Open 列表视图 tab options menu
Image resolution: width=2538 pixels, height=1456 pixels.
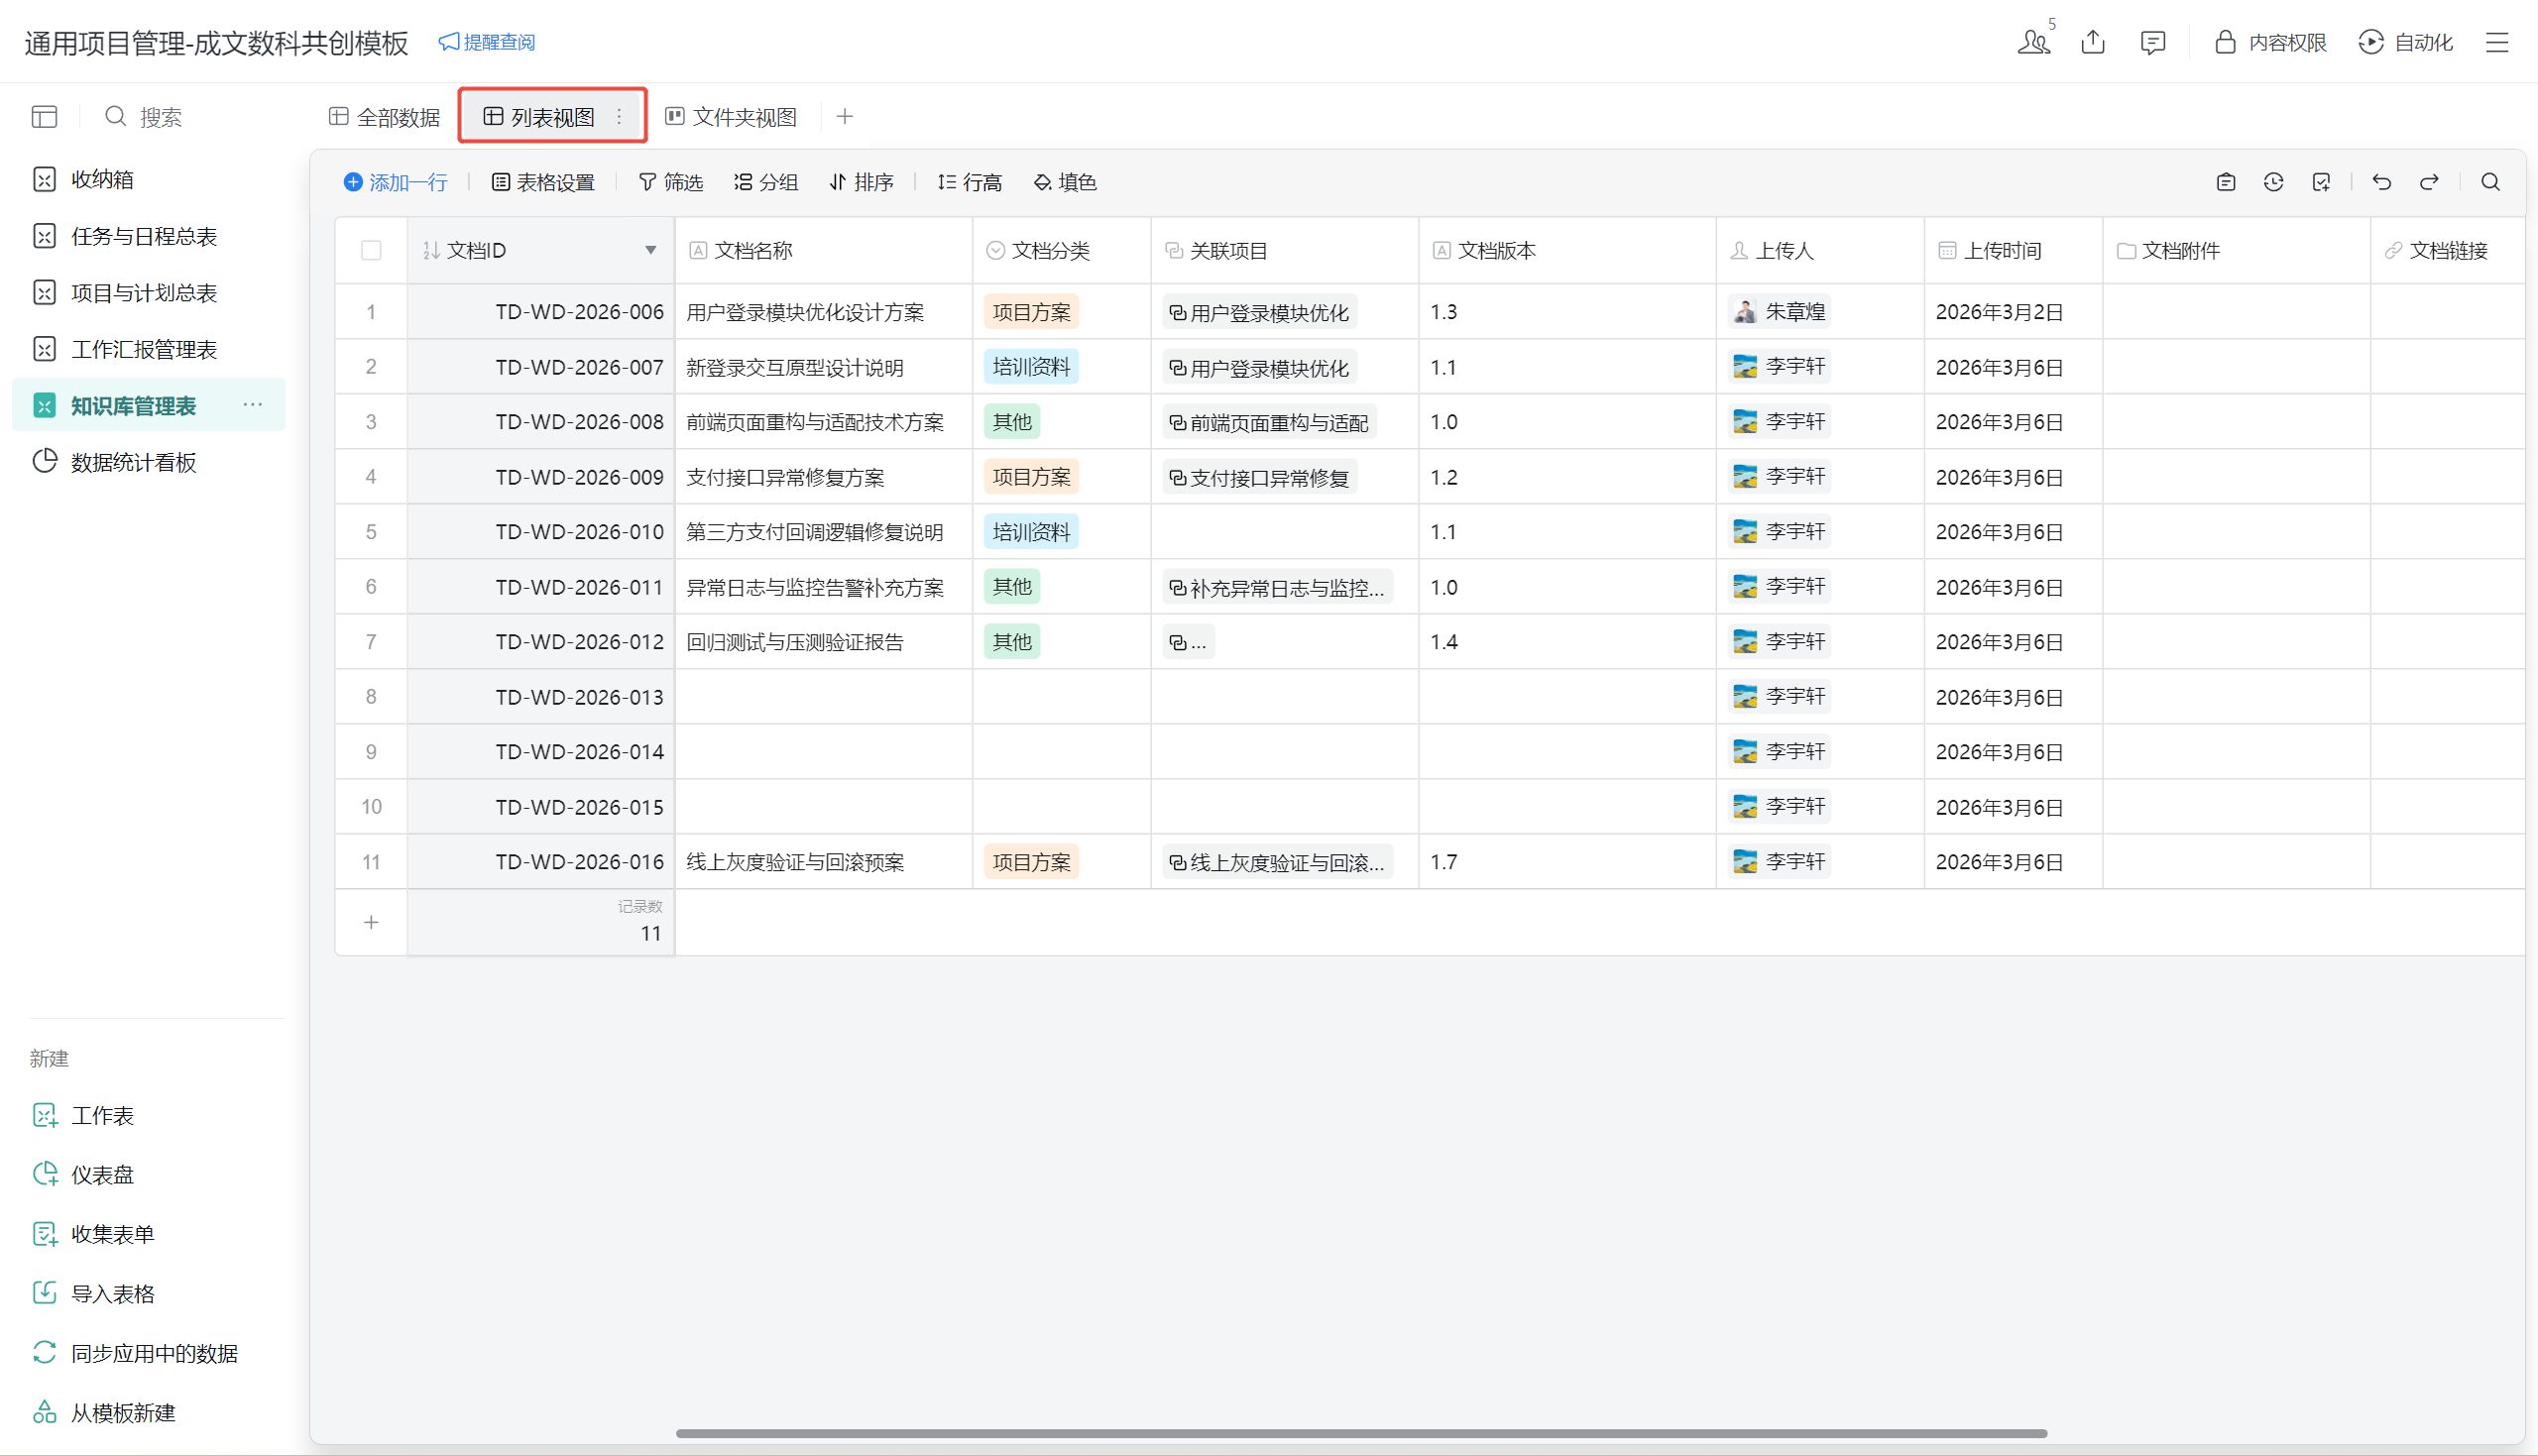tap(619, 117)
